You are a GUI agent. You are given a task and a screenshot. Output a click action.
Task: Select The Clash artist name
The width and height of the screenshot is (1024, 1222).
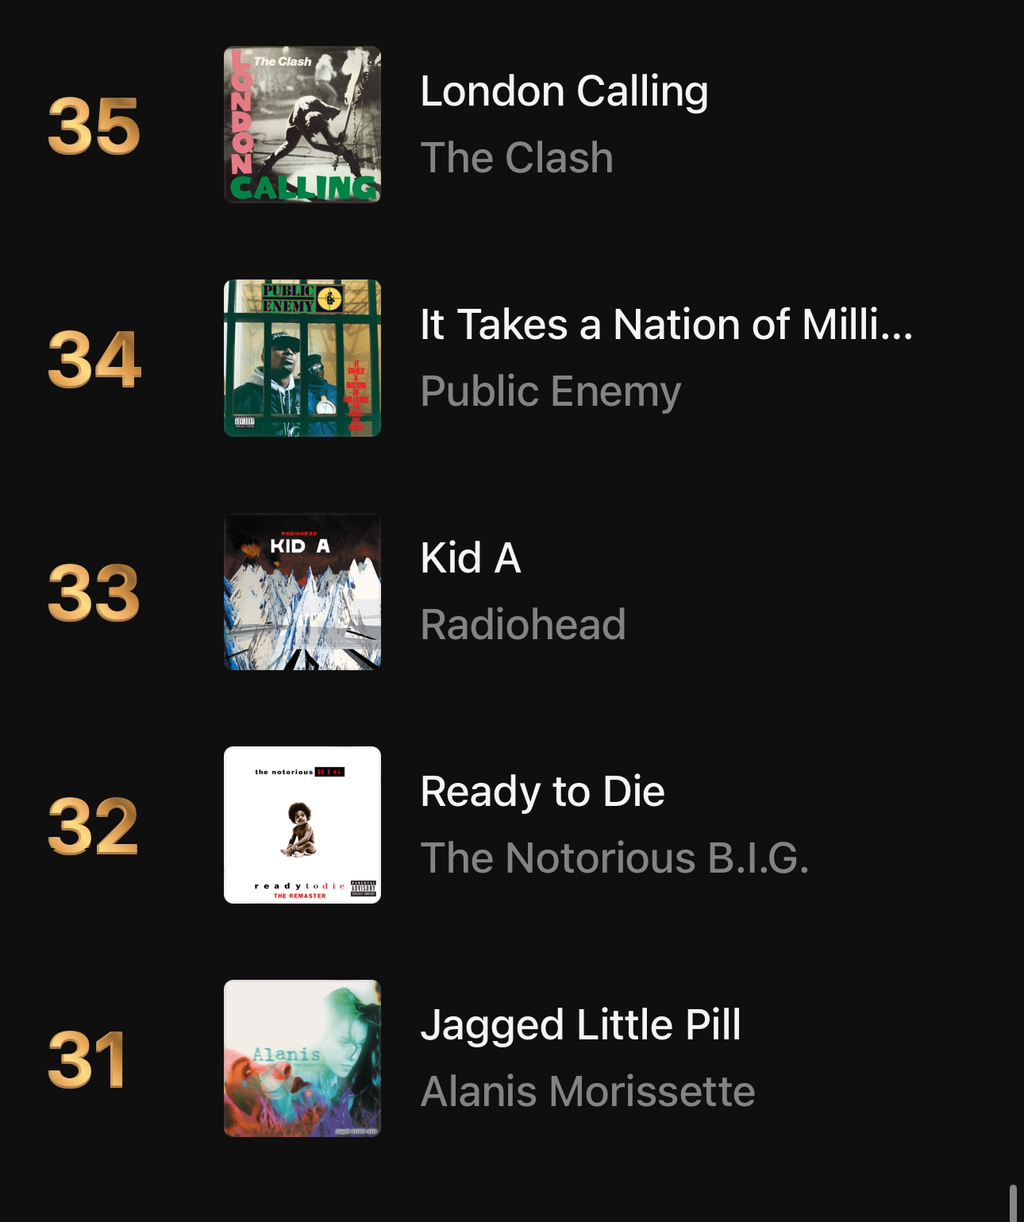[516, 158]
